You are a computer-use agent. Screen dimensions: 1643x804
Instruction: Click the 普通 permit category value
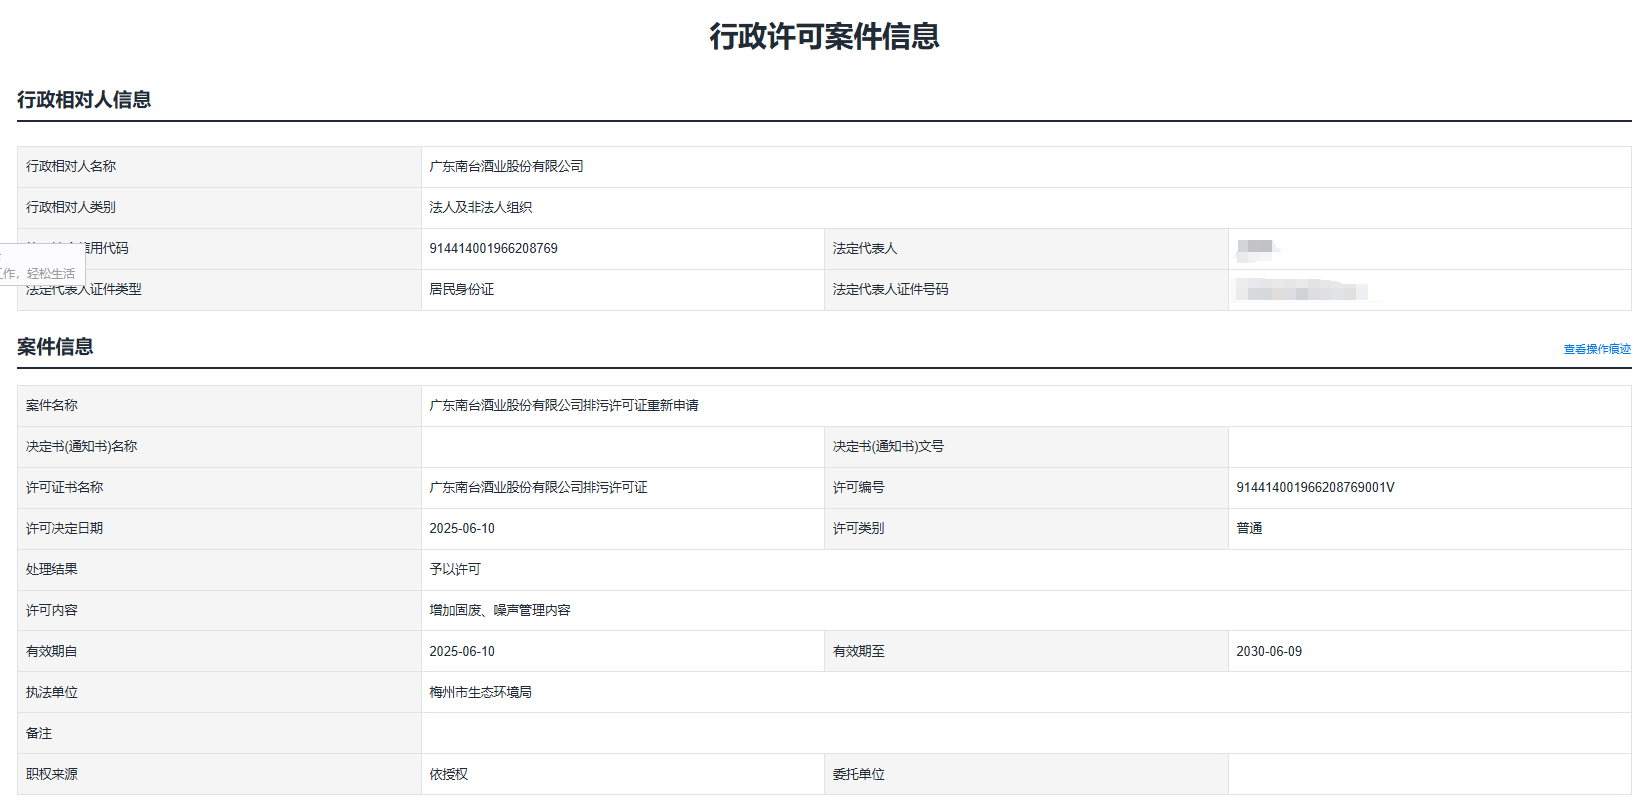(x=1249, y=529)
